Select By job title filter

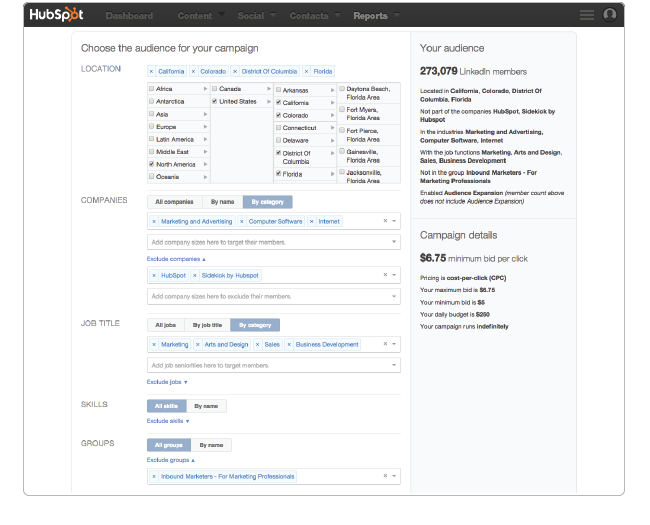(206, 325)
